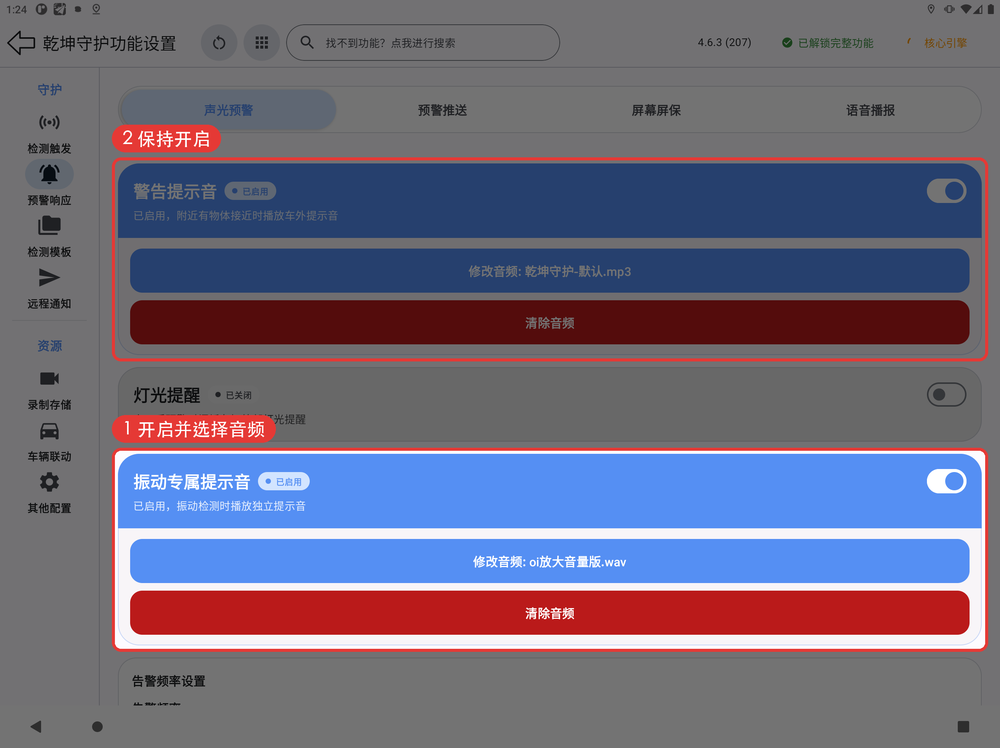1000x748 pixels.
Task: Tap green check unlocked status icon
Action: click(x=787, y=43)
